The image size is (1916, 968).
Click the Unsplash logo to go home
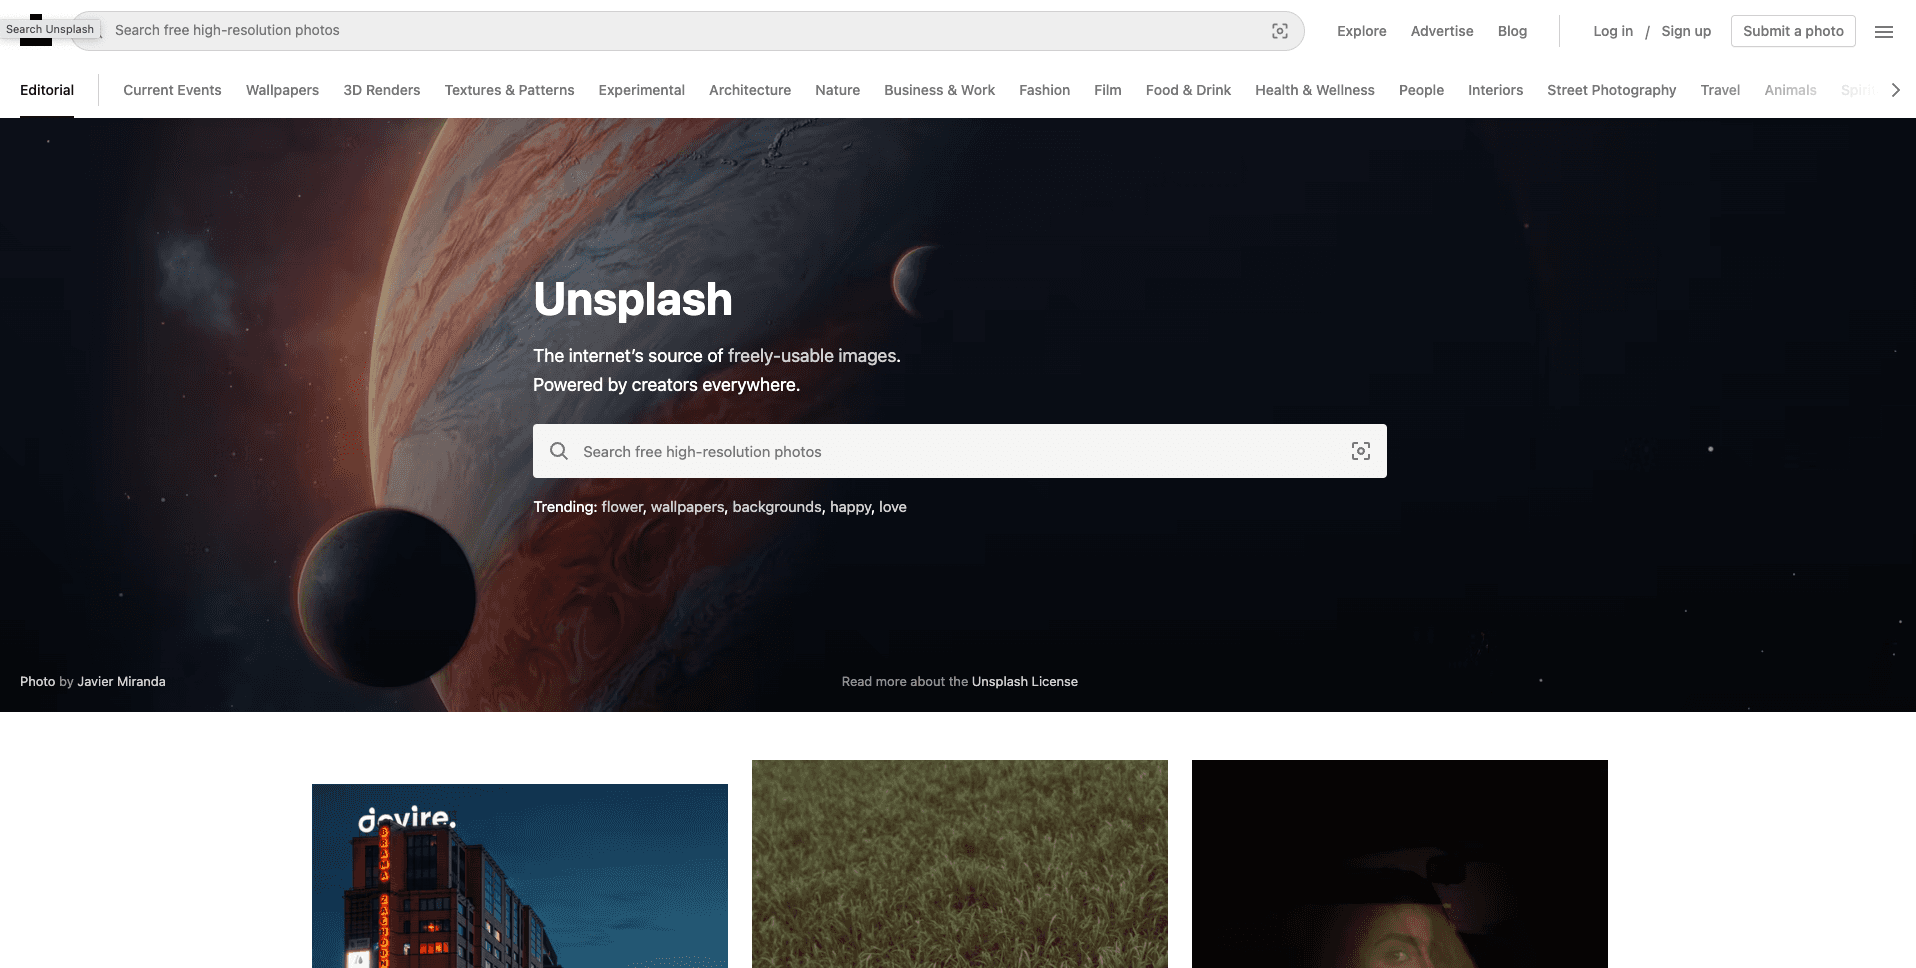36,30
